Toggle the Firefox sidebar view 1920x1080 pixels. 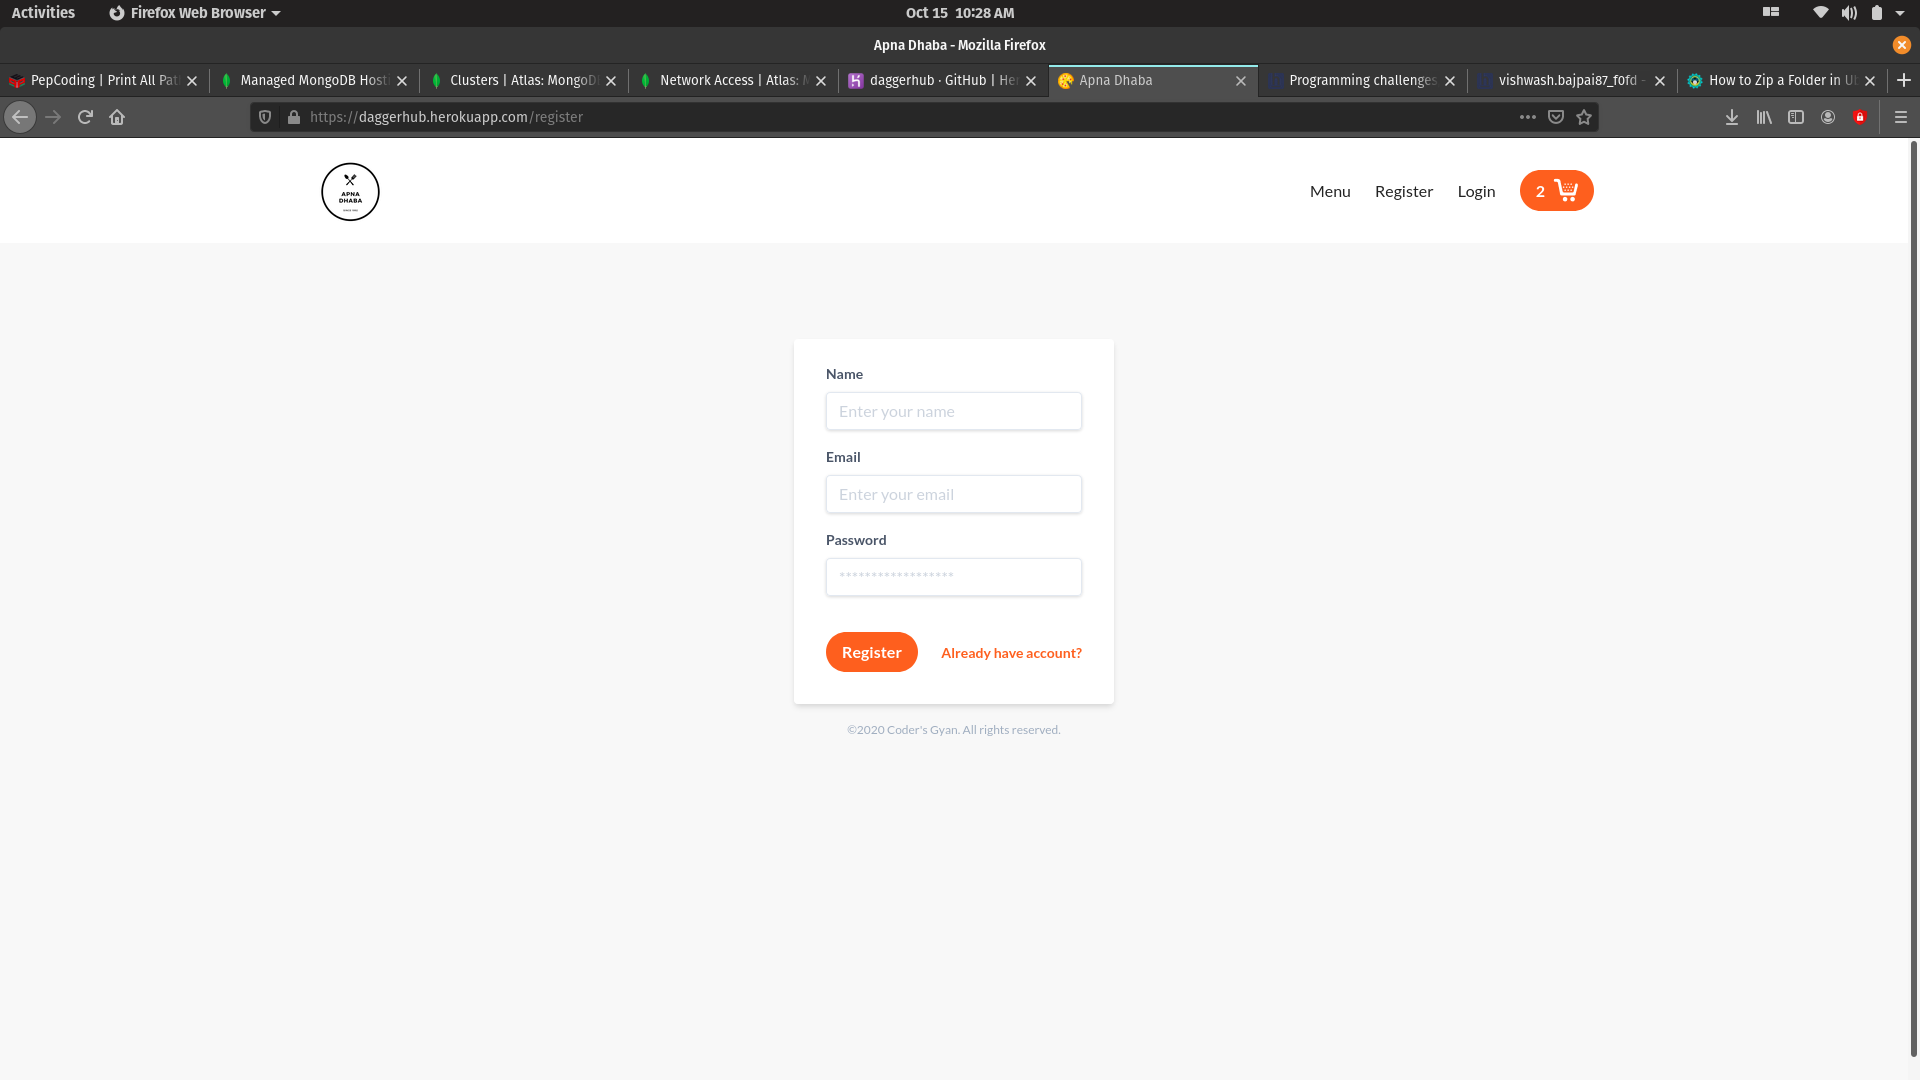[x=1796, y=117]
